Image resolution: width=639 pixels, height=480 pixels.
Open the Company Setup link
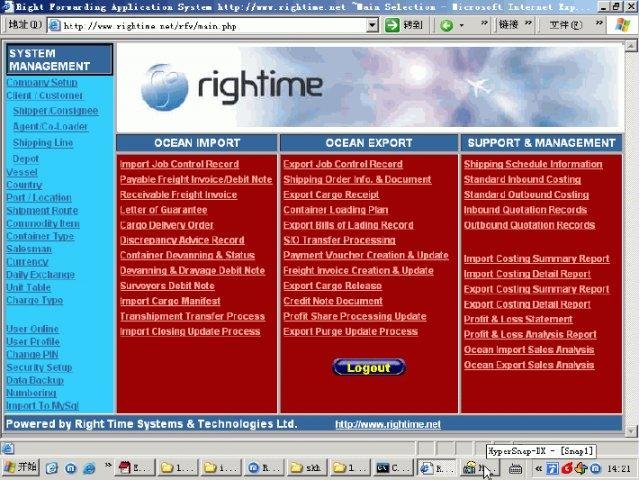point(42,82)
